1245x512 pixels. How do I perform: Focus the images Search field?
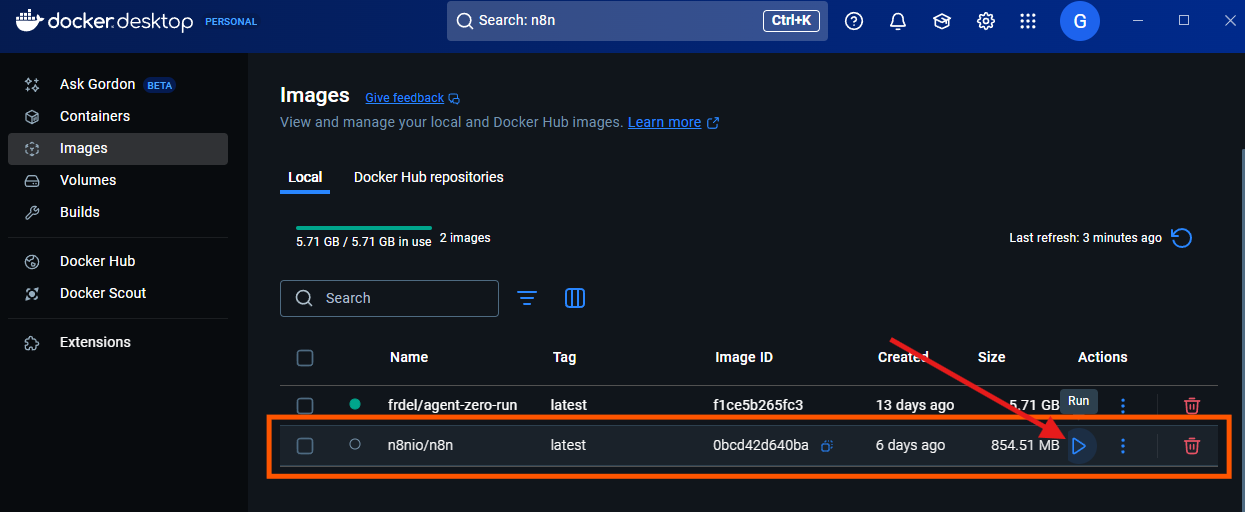click(389, 298)
